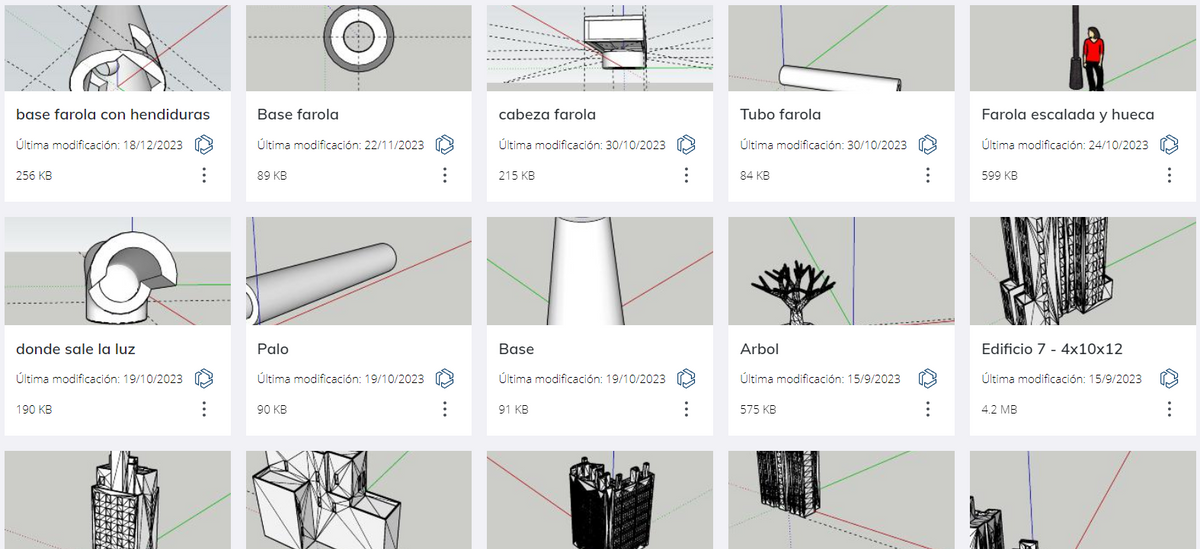Click 'Última modificación: 24/10/2023' text
Image resolution: width=1200 pixels, height=549 pixels.
click(x=1065, y=145)
